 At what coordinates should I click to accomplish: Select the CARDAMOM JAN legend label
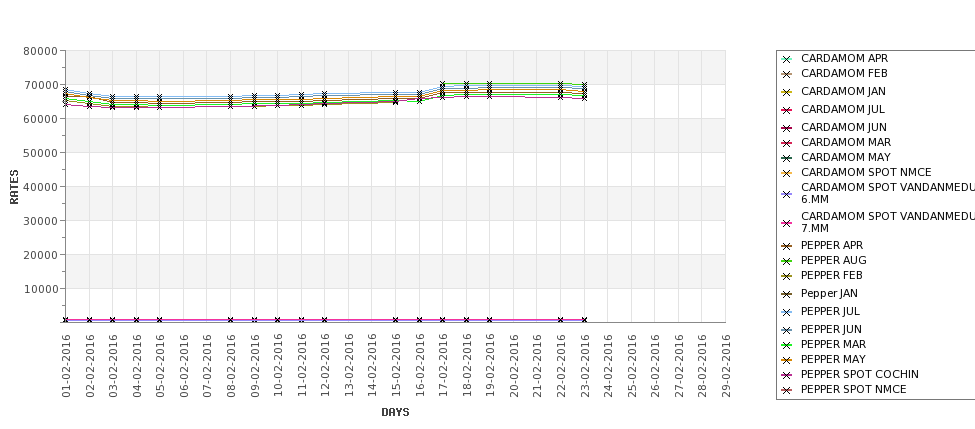[x=843, y=91]
